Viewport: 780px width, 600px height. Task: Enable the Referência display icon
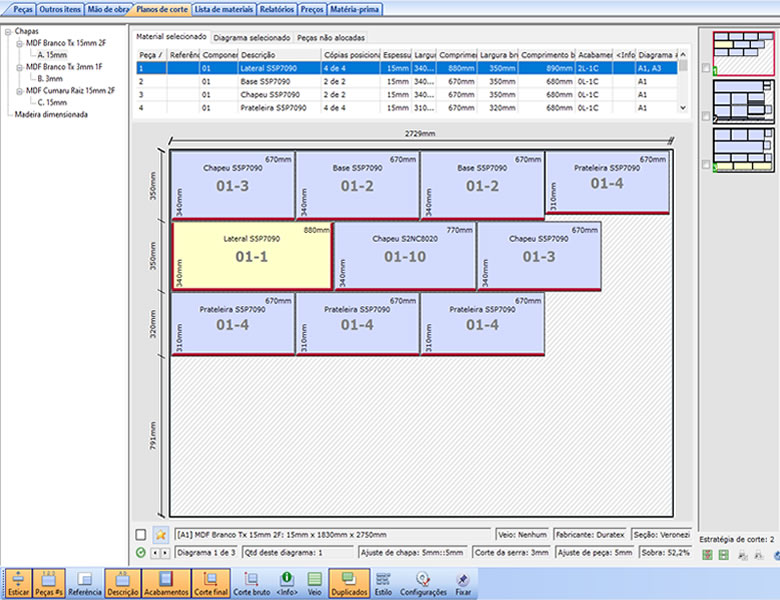(84, 583)
